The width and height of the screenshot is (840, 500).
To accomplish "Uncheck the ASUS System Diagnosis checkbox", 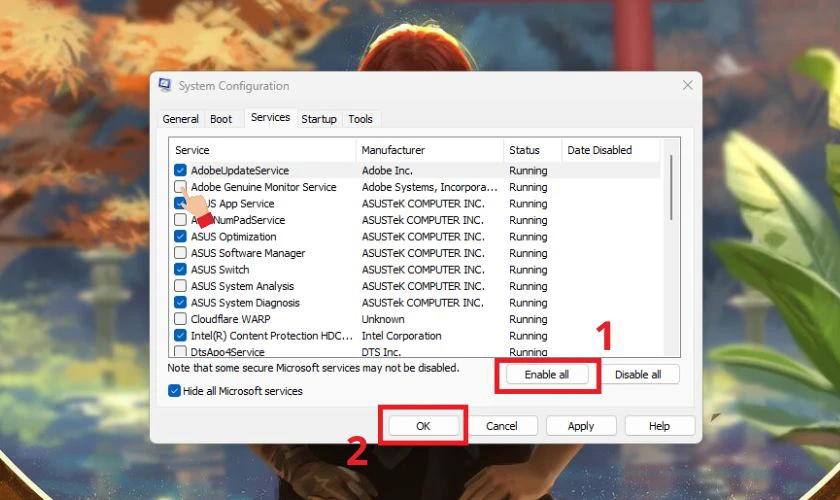I will [180, 303].
